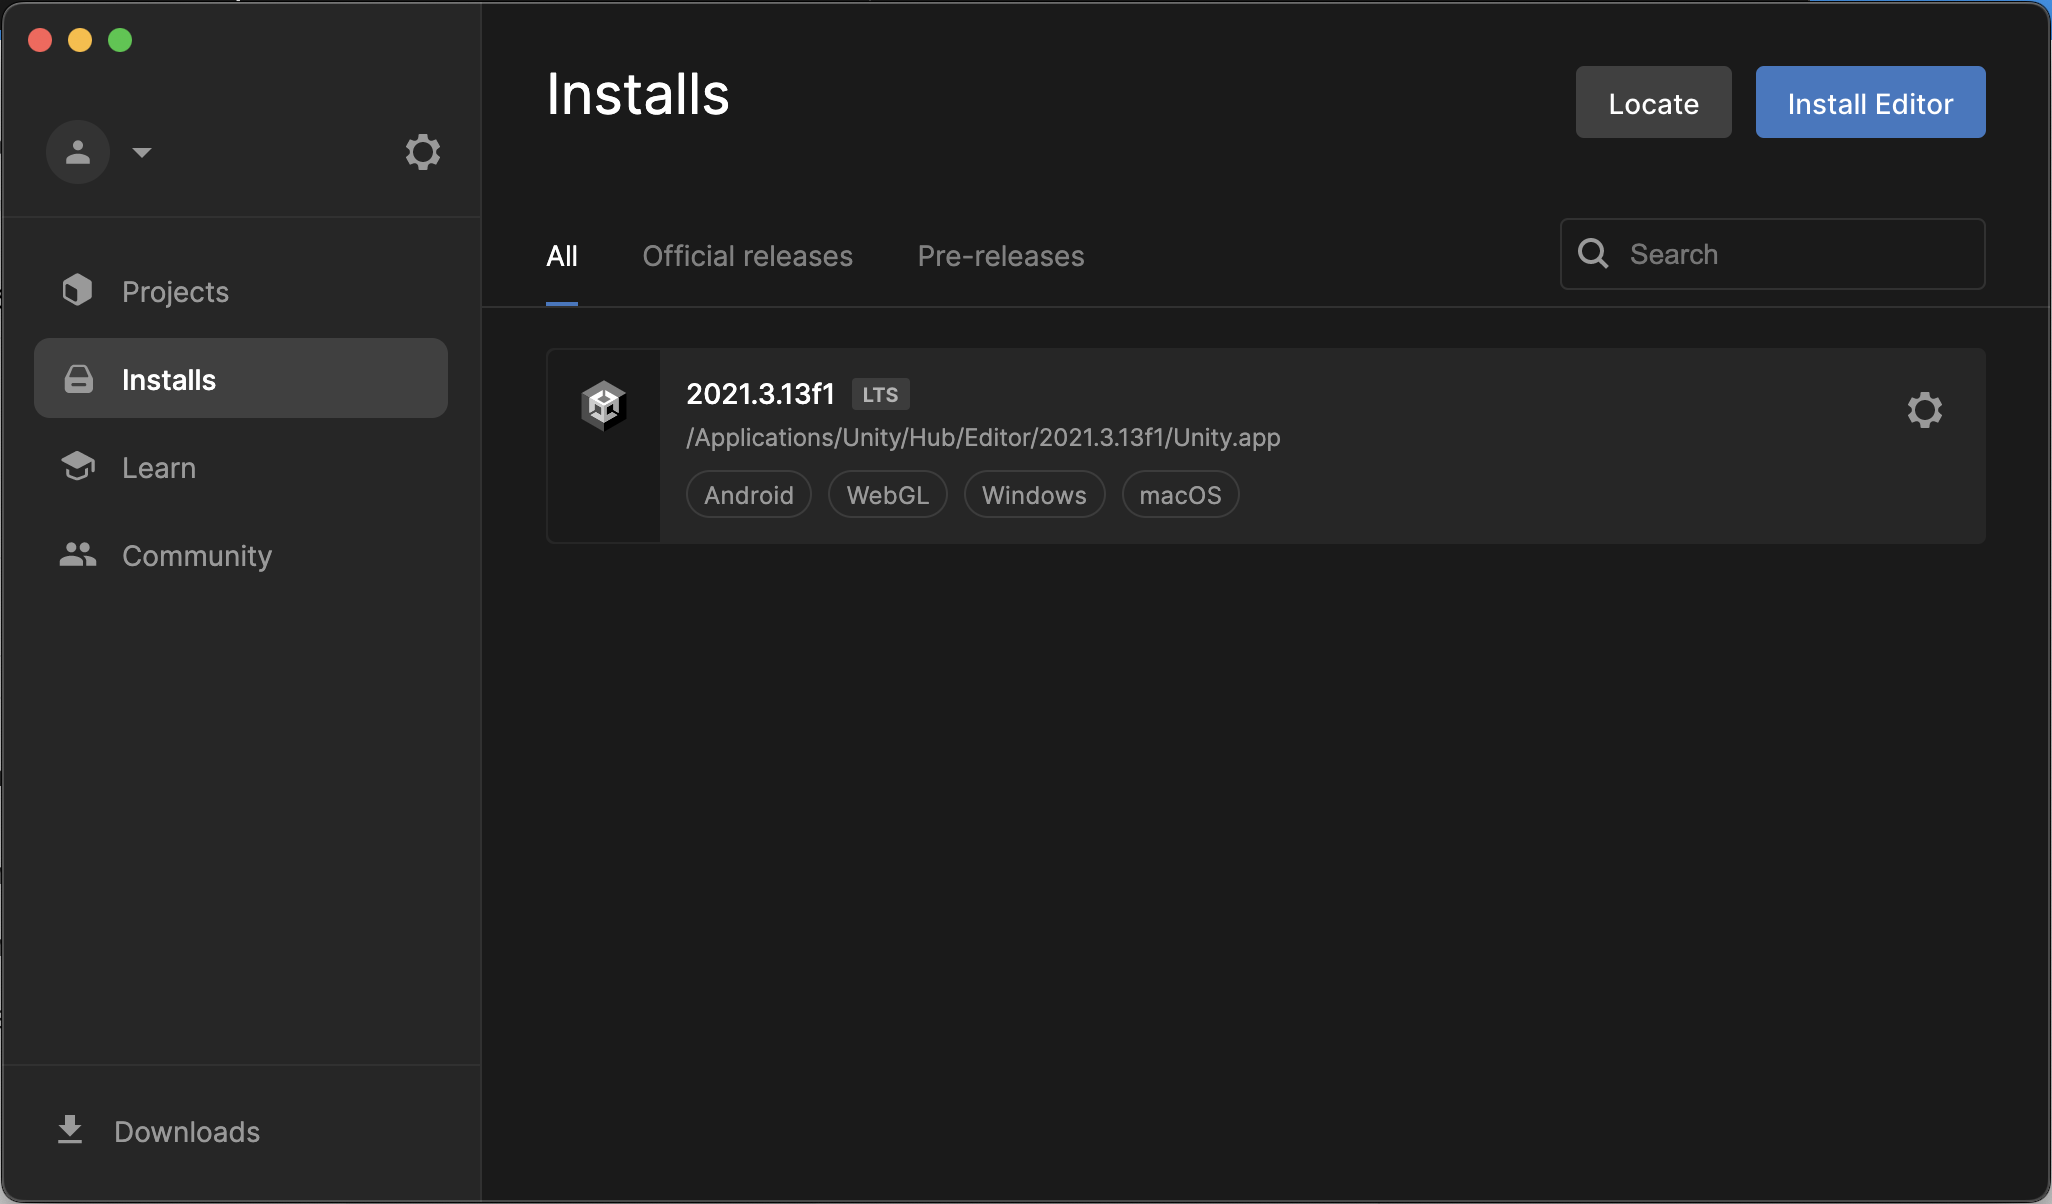This screenshot has width=2052, height=1204.
Task: Open preferences via sidebar gear icon
Action: [422, 152]
